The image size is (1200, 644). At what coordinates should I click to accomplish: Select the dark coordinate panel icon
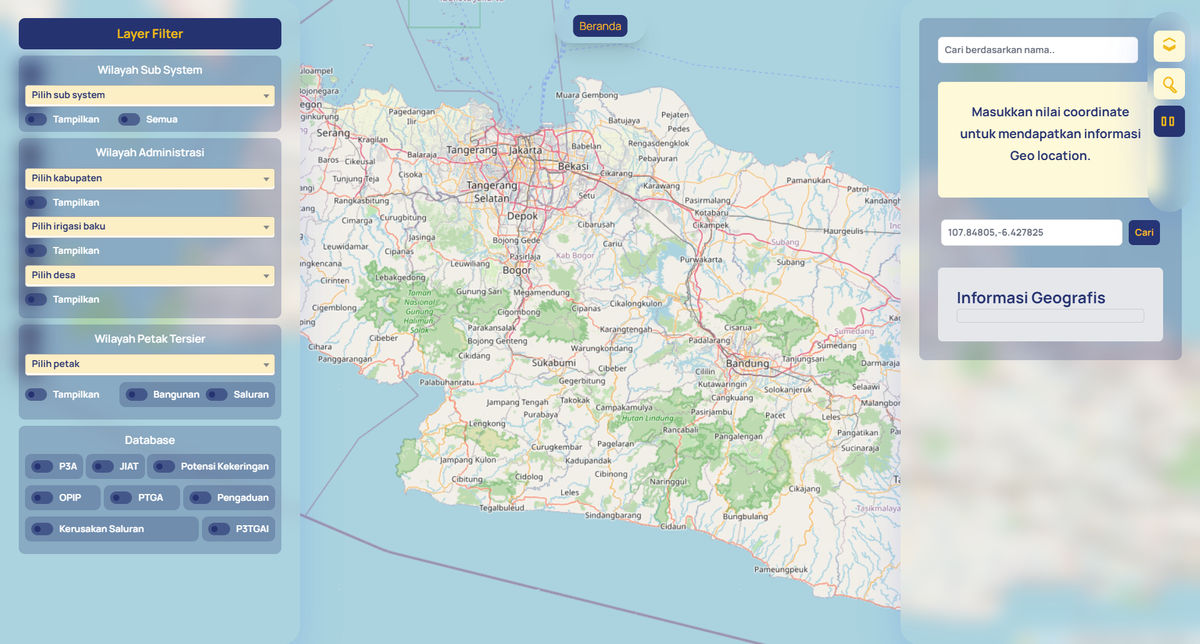click(x=1169, y=122)
